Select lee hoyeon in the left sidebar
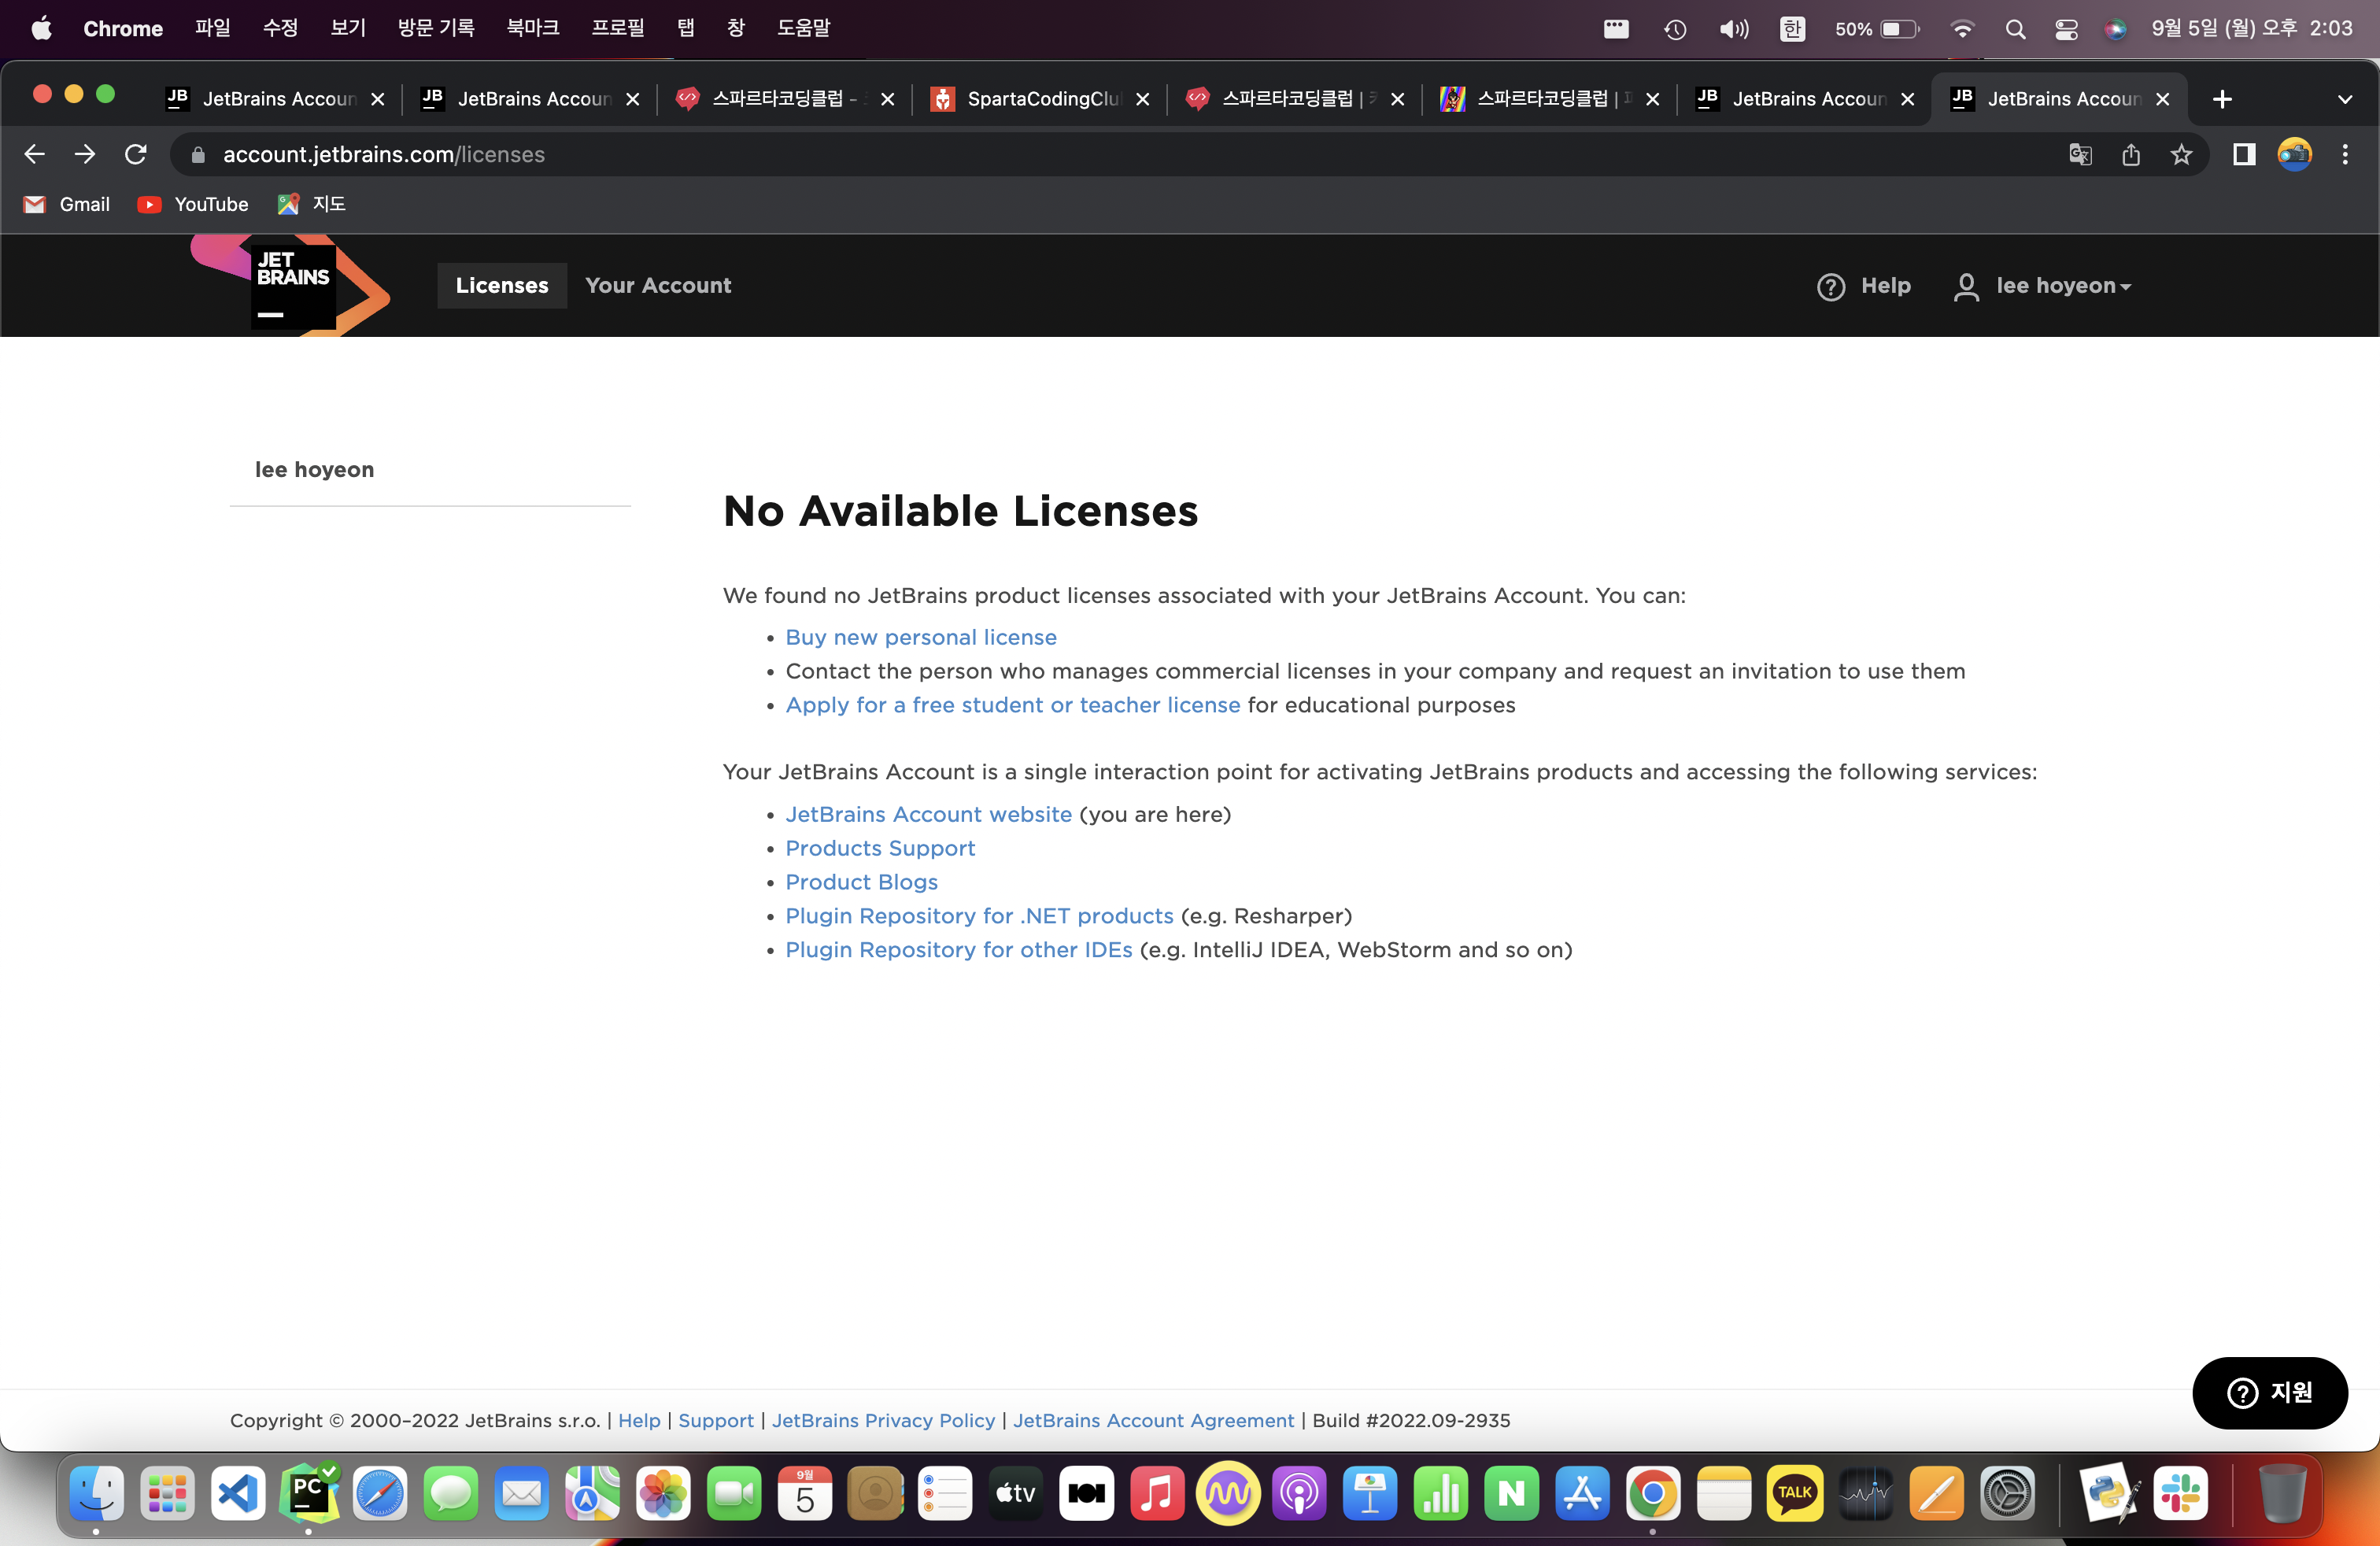The image size is (2380, 1546). (x=314, y=469)
